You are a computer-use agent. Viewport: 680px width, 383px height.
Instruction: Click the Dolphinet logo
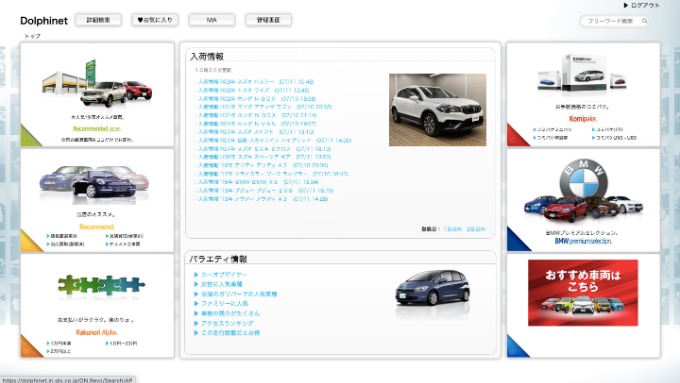coord(44,21)
